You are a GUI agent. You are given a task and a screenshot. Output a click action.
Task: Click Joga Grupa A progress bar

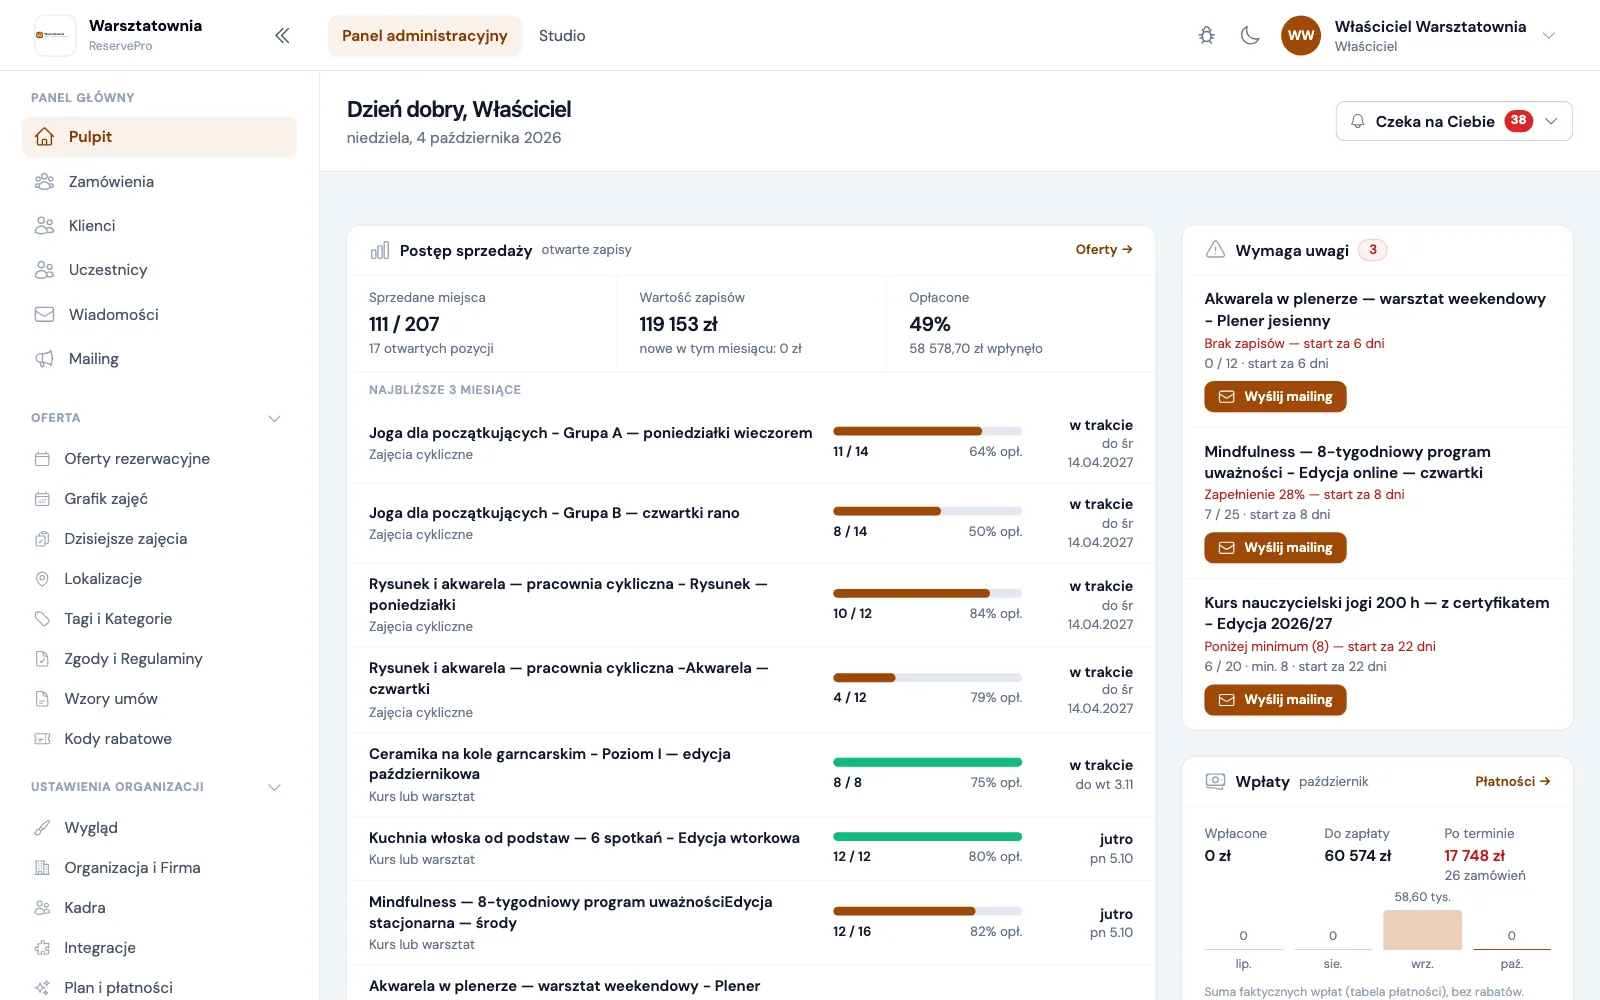(927, 431)
